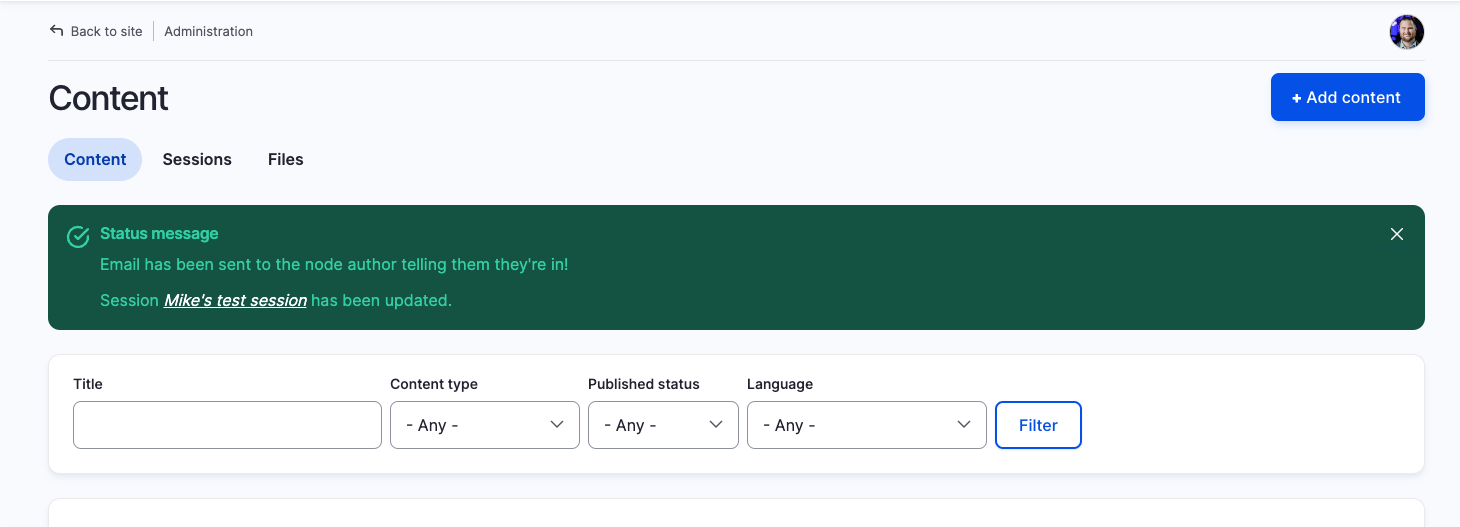Click the Content type field label

[434, 384]
